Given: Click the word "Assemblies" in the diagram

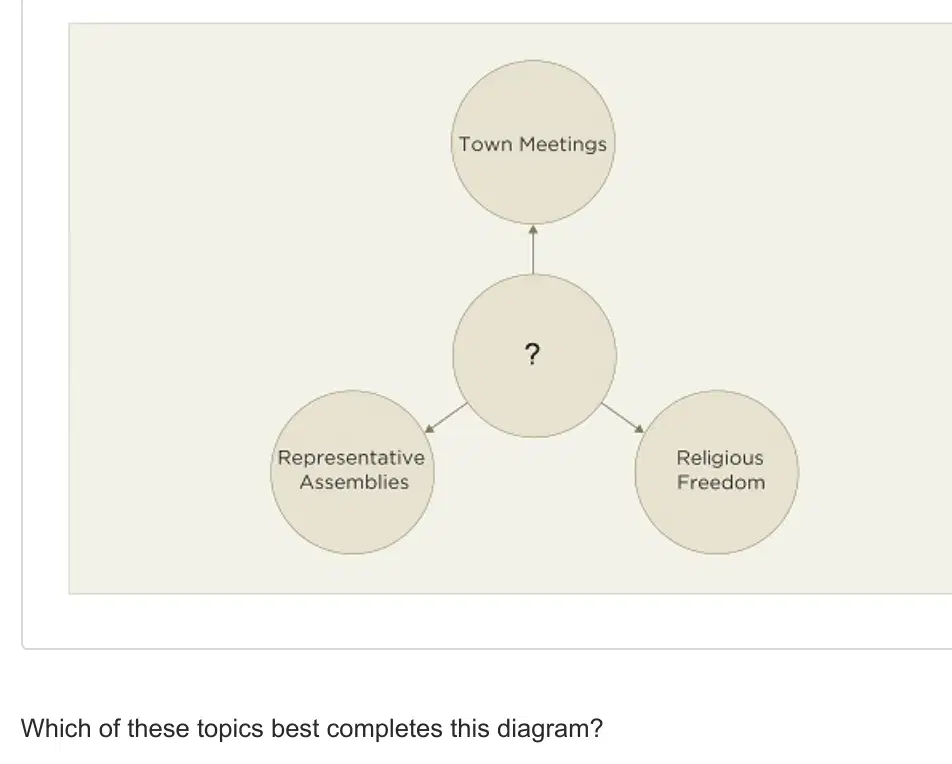Looking at the screenshot, I should pyautogui.click(x=354, y=482).
